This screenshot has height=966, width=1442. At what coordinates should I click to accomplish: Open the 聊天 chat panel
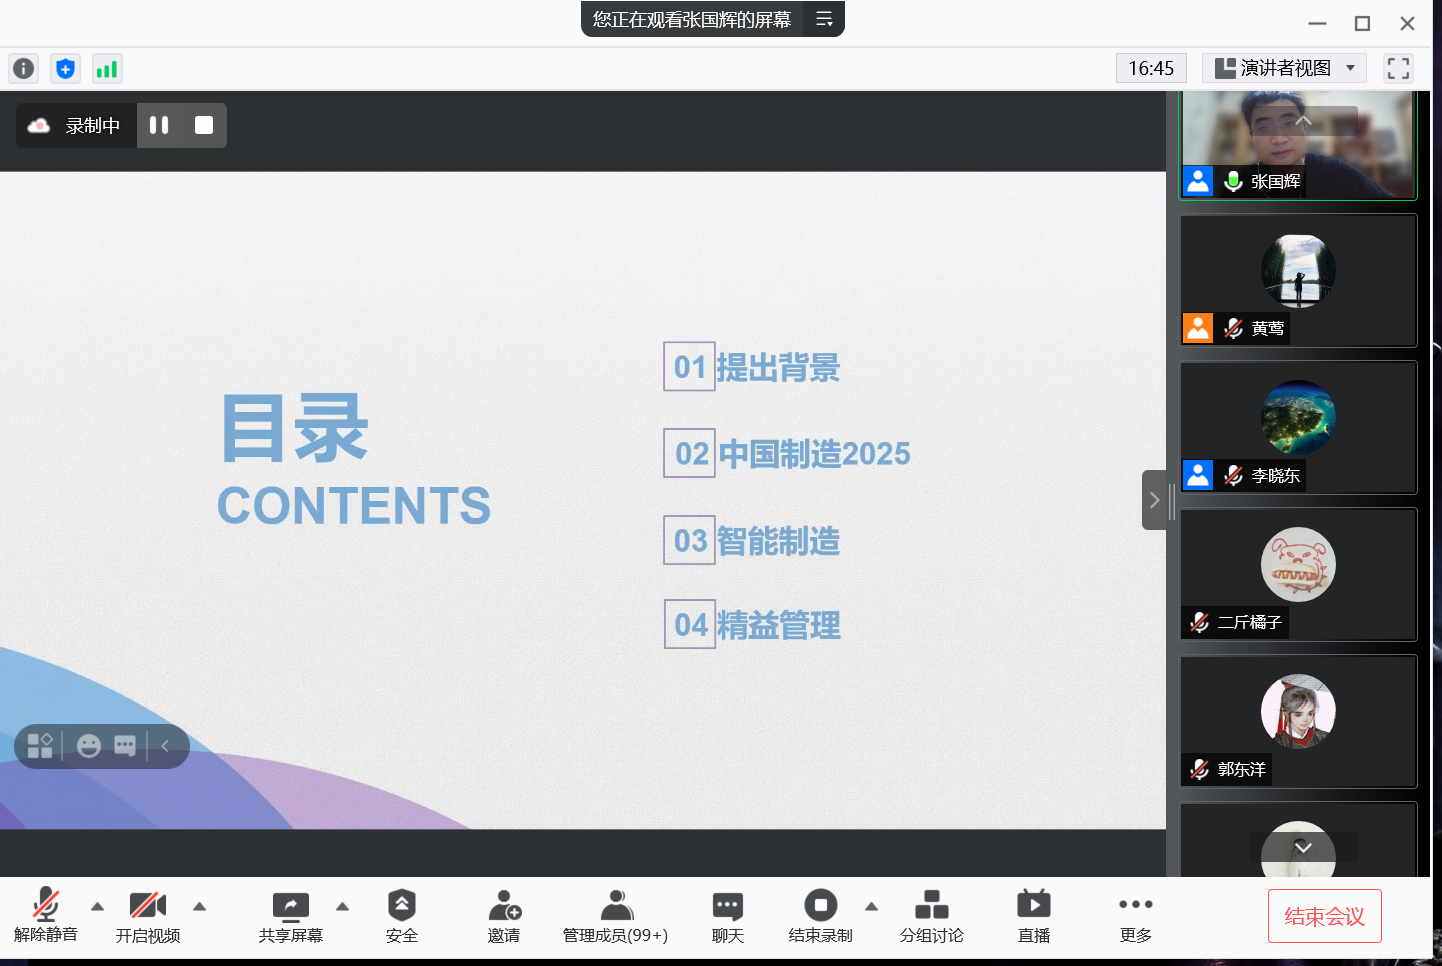[728, 916]
